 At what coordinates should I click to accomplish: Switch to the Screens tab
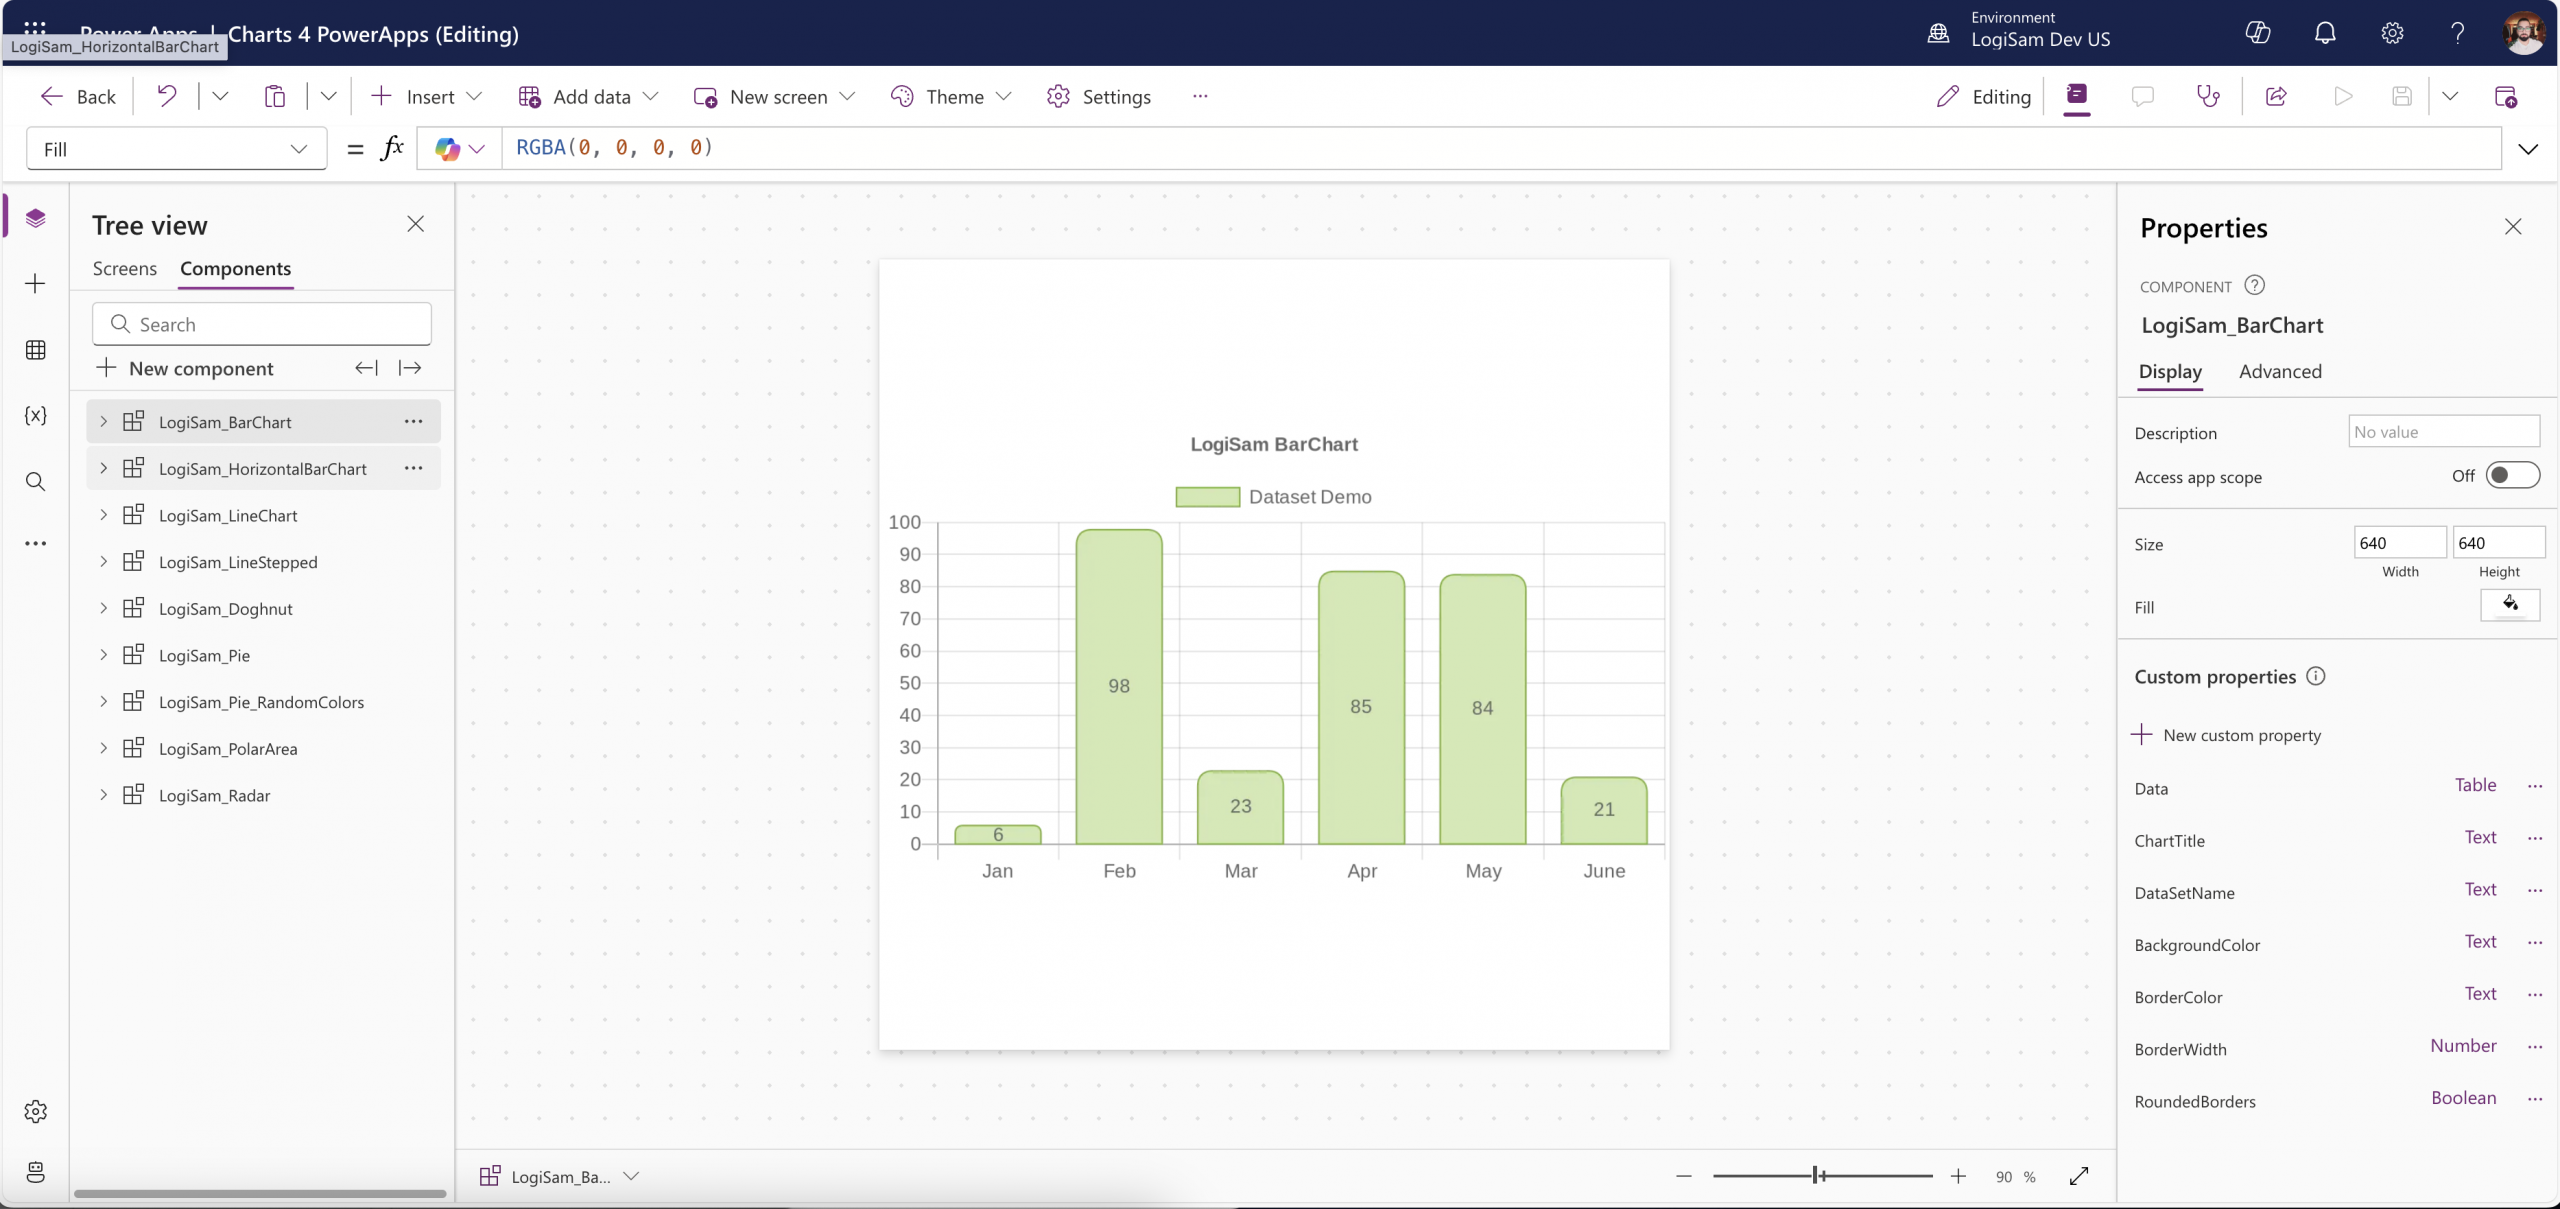(x=125, y=268)
